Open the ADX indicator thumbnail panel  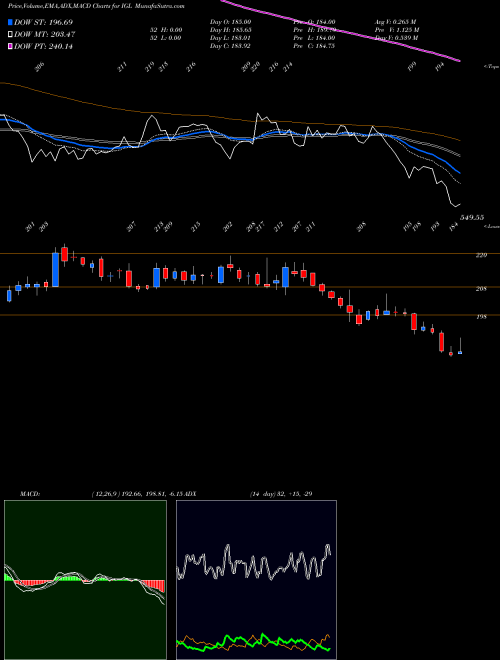[x=256, y=580]
